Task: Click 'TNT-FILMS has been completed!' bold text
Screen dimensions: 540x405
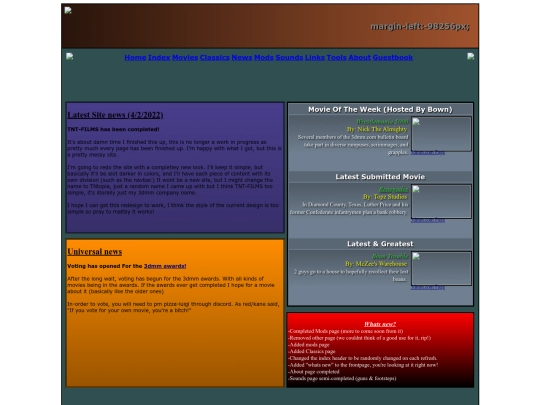Action: pyautogui.click(x=113, y=129)
